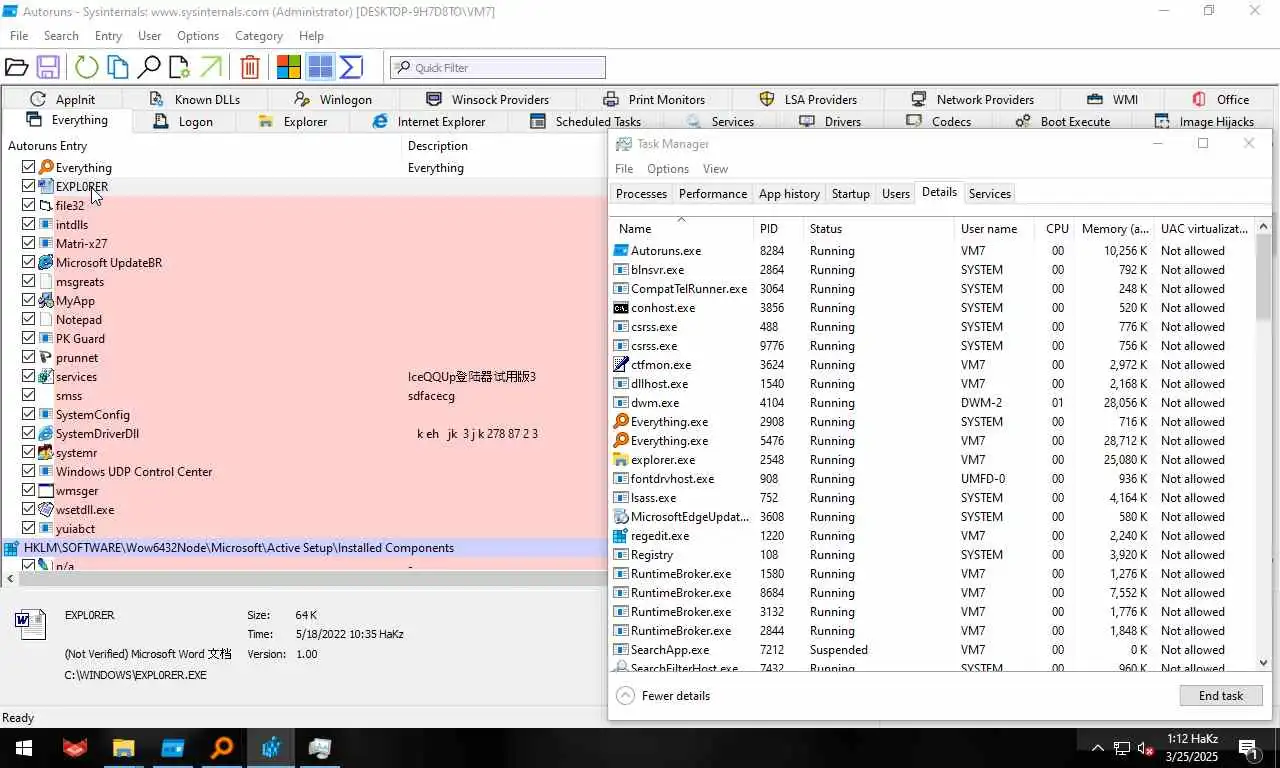Uncheck the EXPL0RER entry checkbox
1280x768 pixels.
coord(28,187)
